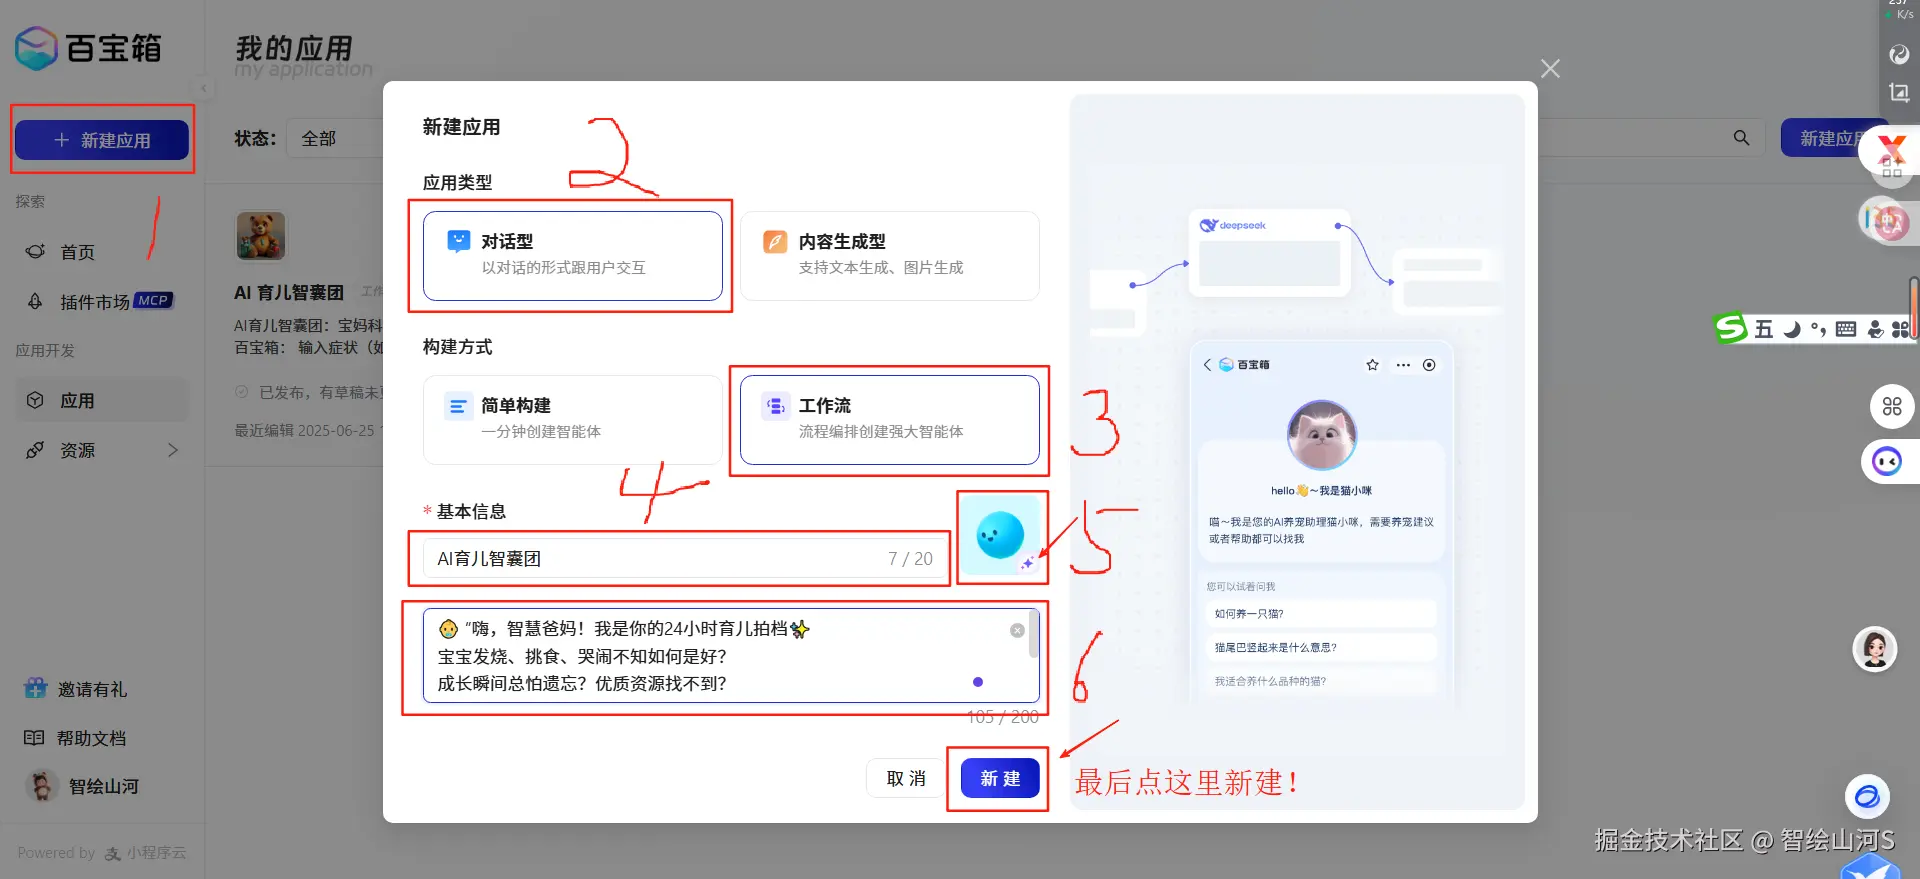Click the AI 育儿智囊团 bear app thumbnail
This screenshot has width=1920, height=879.
pyautogui.click(x=260, y=236)
